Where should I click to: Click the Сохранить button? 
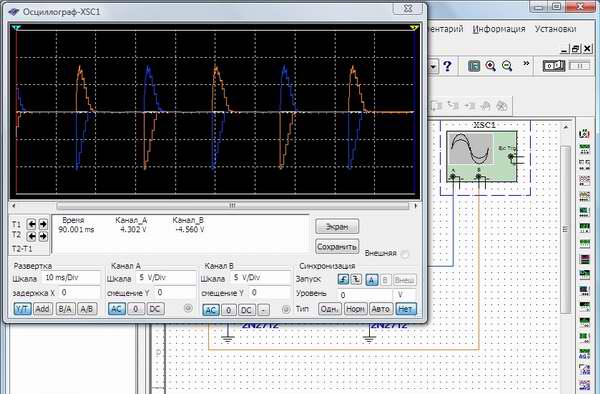(x=337, y=247)
